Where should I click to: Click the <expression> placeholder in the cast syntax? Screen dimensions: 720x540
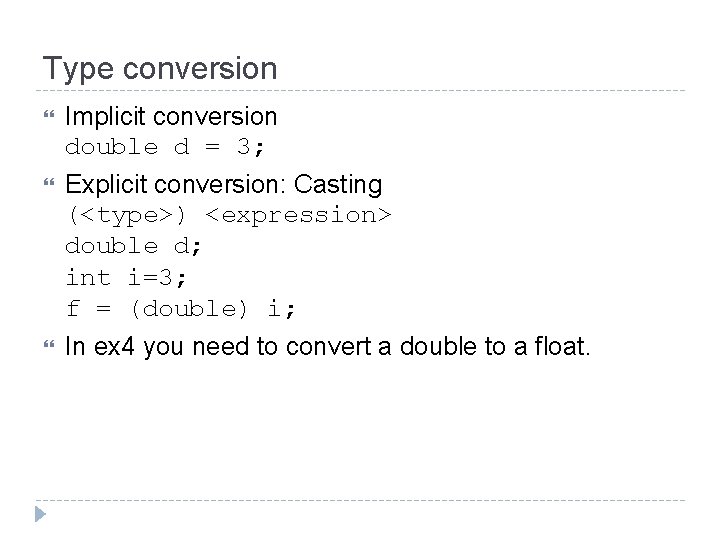pos(299,215)
